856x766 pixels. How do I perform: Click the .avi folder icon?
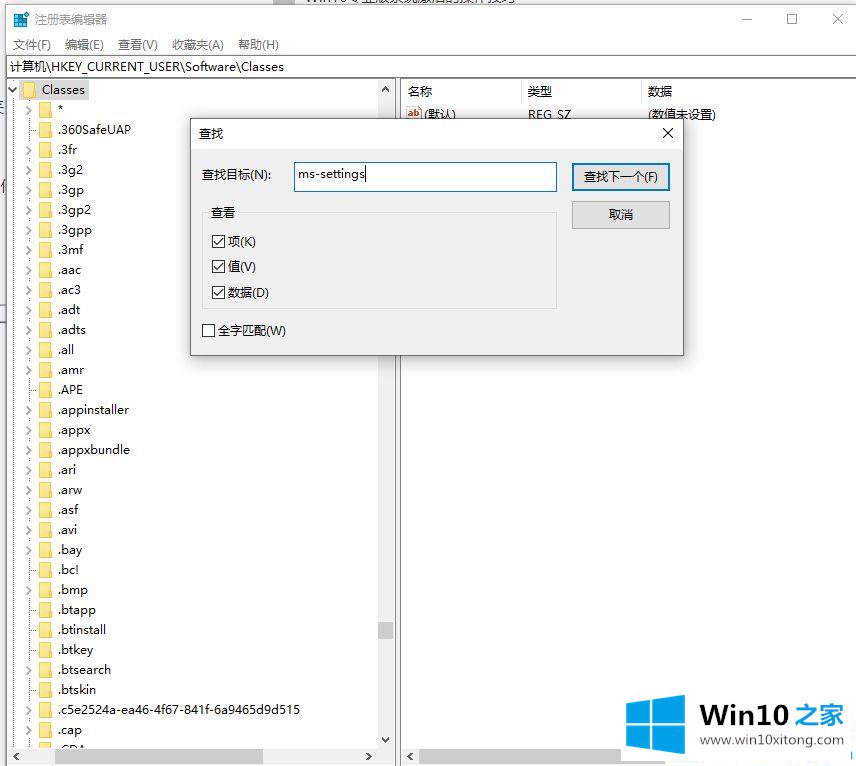[45, 530]
